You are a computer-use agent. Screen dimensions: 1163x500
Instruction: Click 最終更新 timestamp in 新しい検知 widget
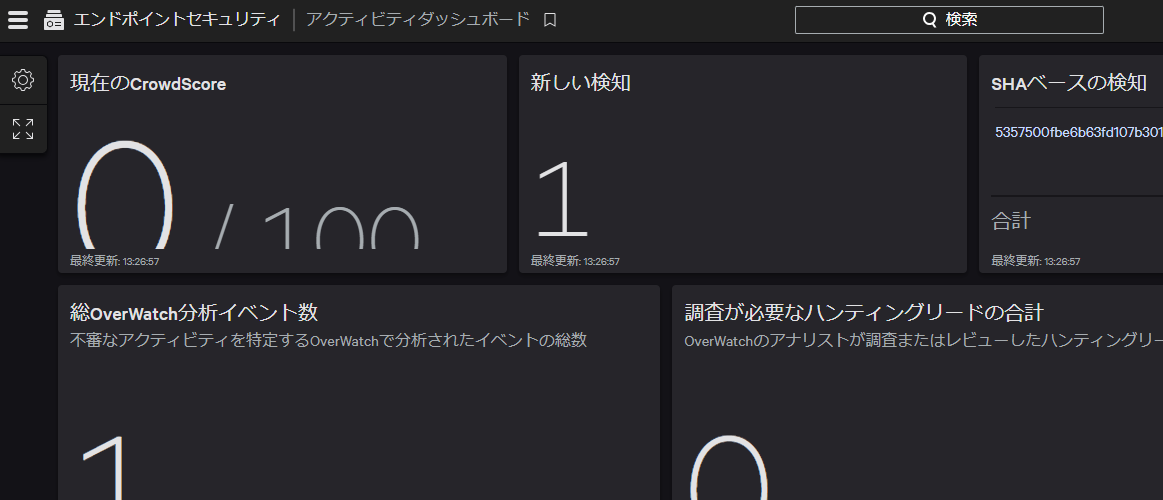pyautogui.click(x=575, y=261)
